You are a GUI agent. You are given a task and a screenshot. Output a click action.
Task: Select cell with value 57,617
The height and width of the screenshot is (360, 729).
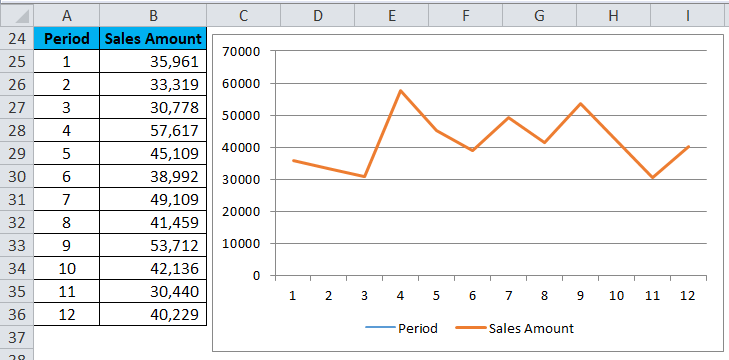pyautogui.click(x=153, y=131)
